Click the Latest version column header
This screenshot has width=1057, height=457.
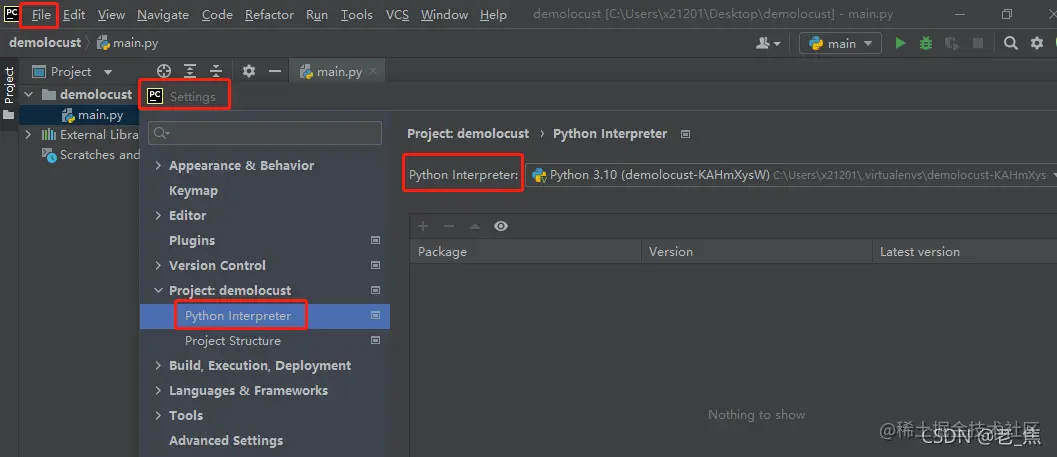[x=965, y=251]
